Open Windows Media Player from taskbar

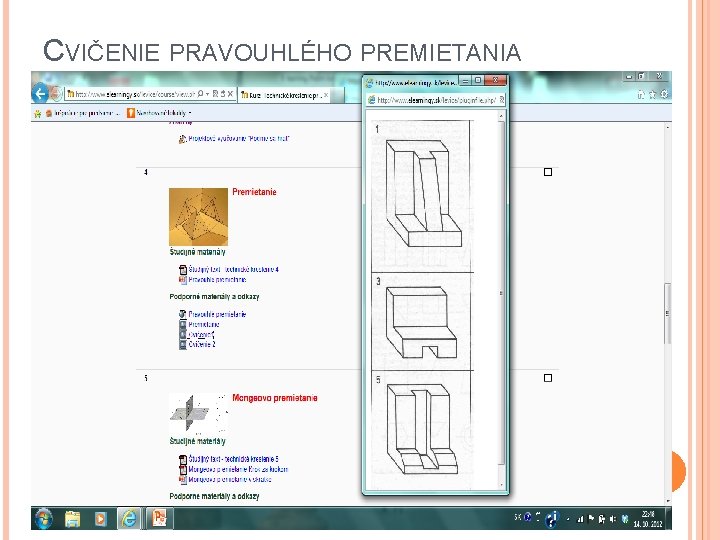click(x=100, y=519)
